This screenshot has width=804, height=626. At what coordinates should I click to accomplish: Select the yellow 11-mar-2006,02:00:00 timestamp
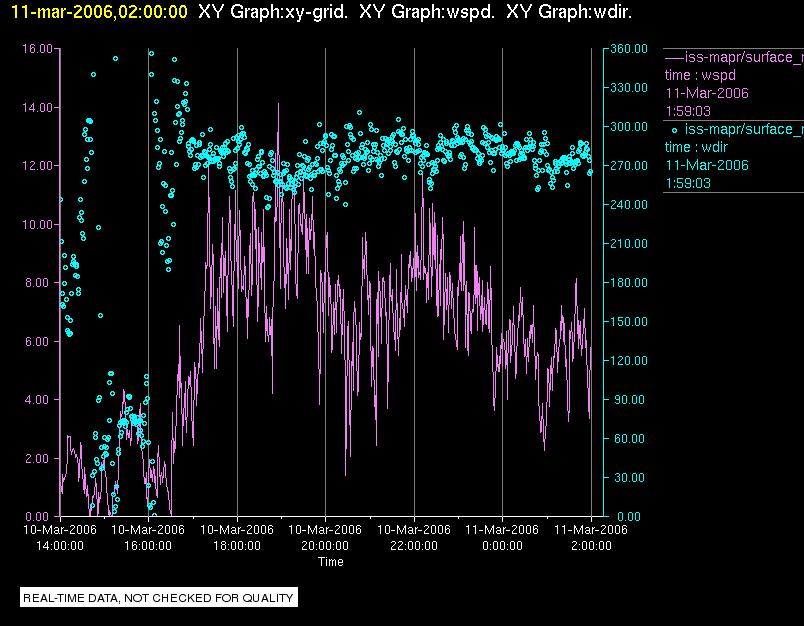click(x=99, y=12)
